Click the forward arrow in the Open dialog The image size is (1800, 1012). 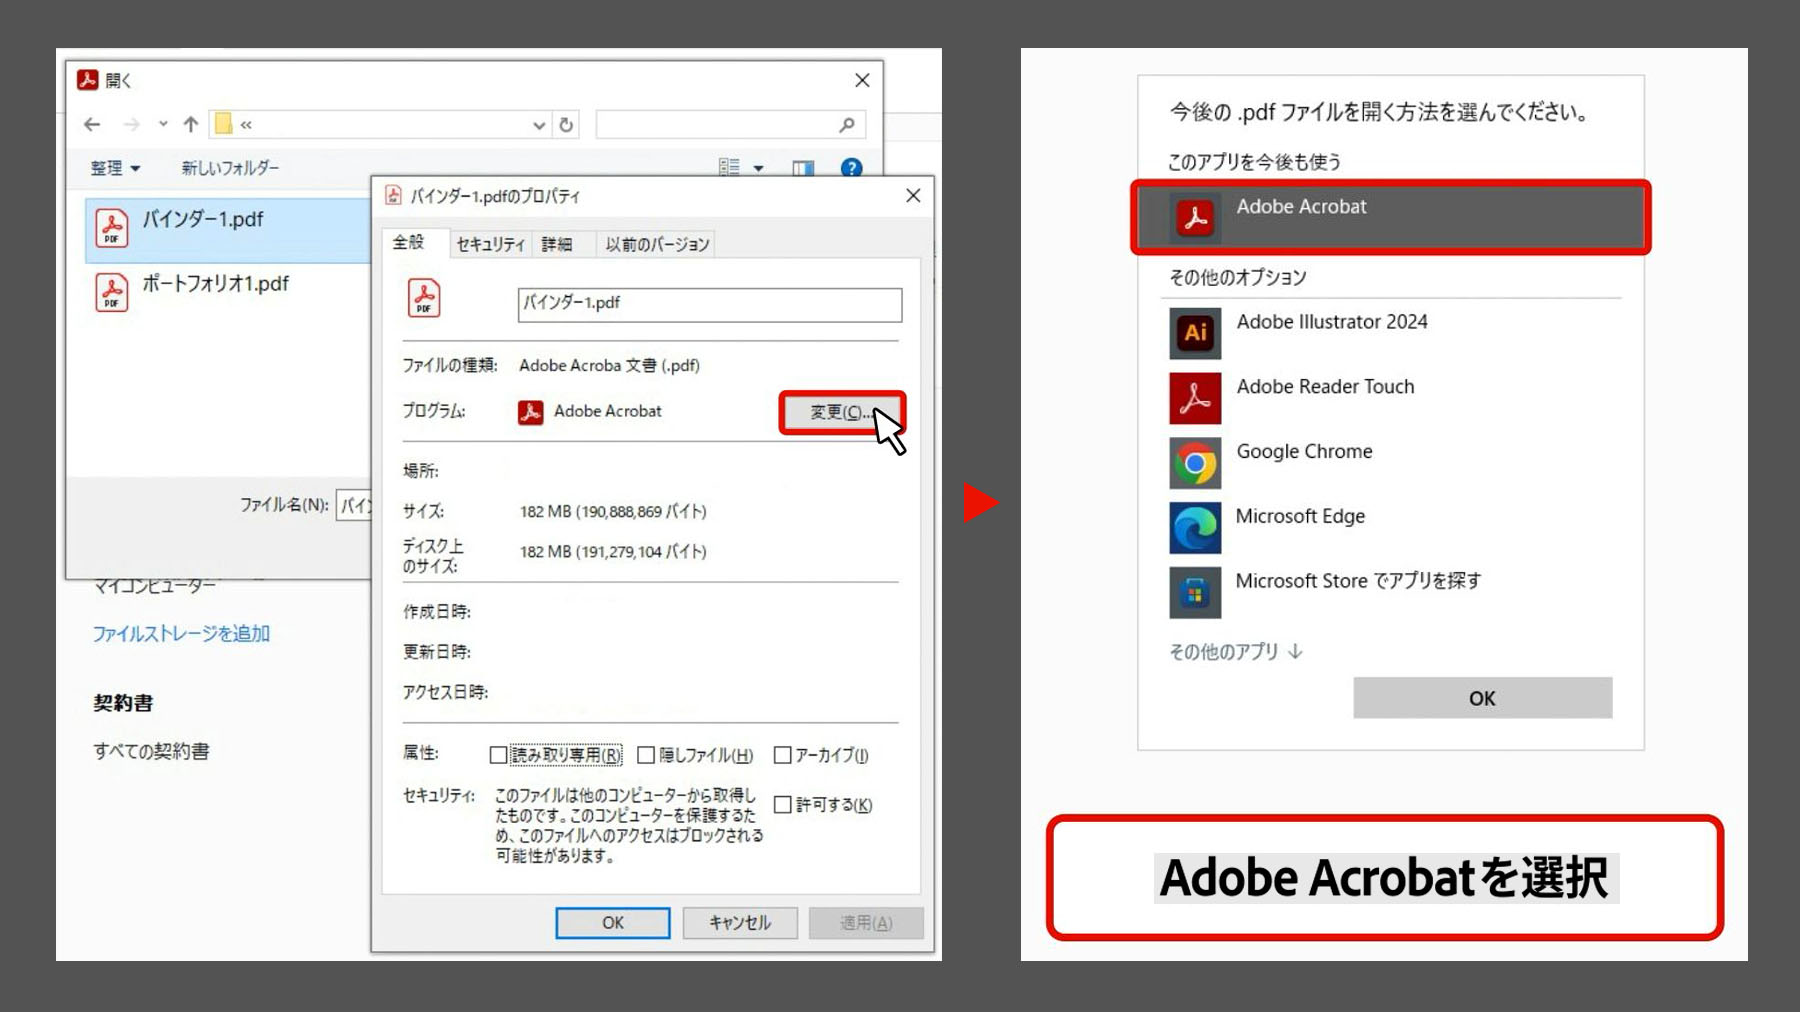pos(131,124)
